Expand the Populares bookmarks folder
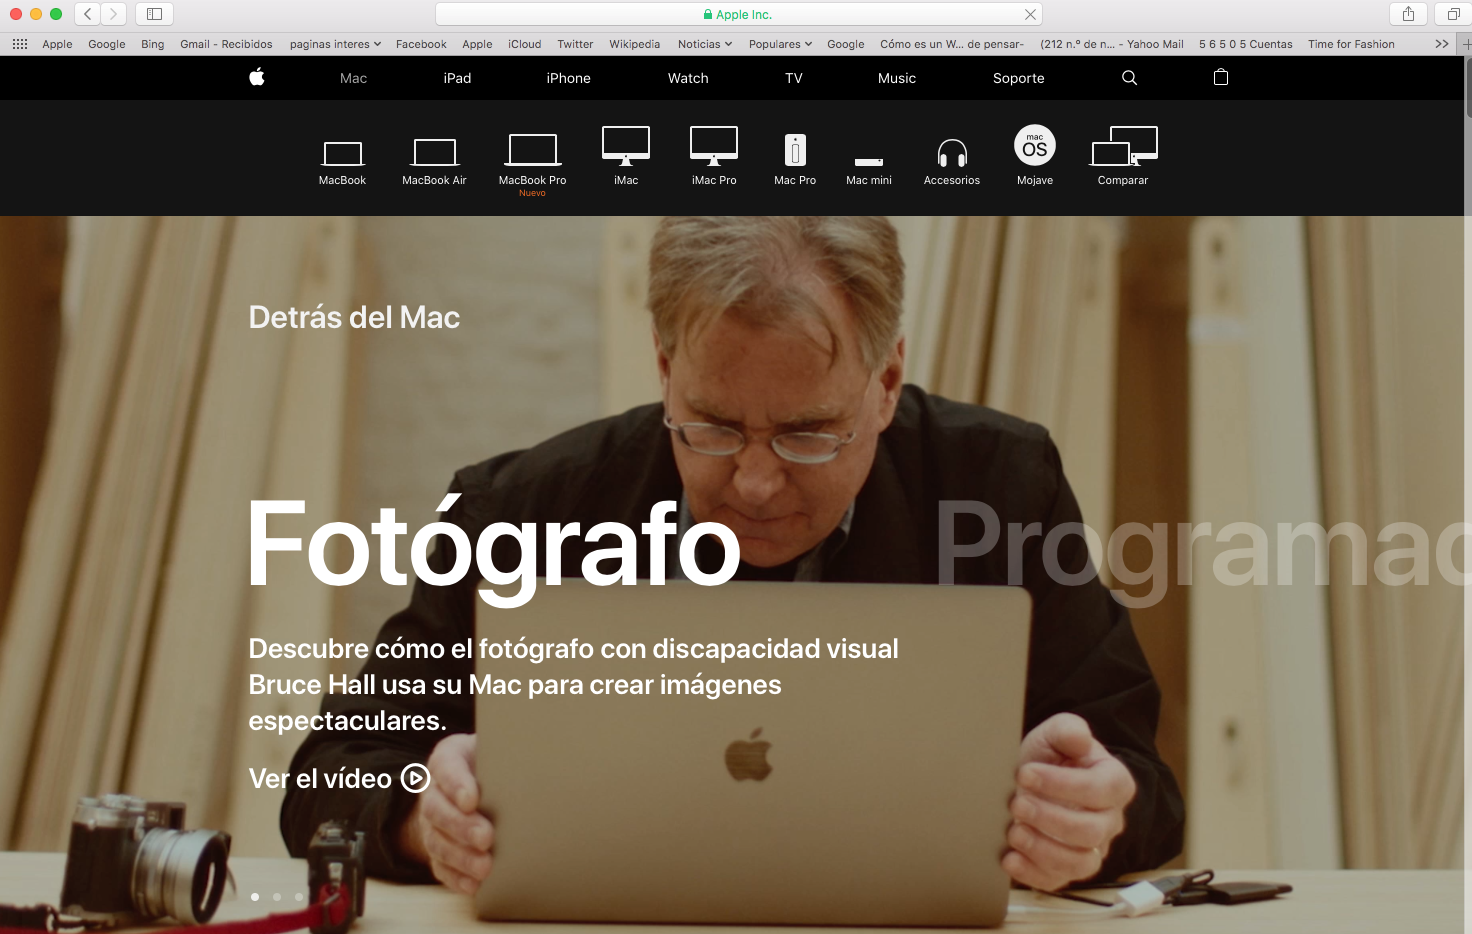This screenshot has width=1472, height=934. coord(780,44)
